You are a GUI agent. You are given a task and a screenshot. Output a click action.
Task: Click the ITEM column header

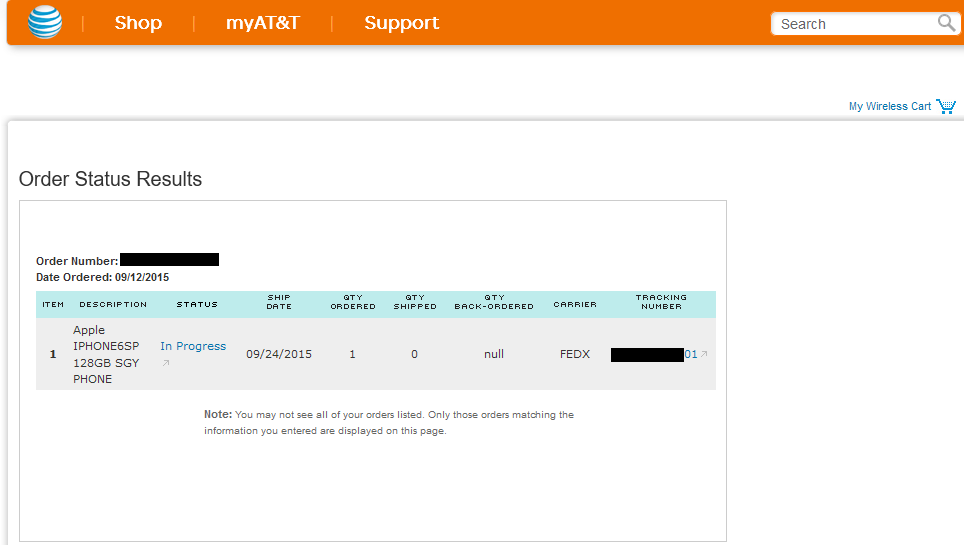53,304
